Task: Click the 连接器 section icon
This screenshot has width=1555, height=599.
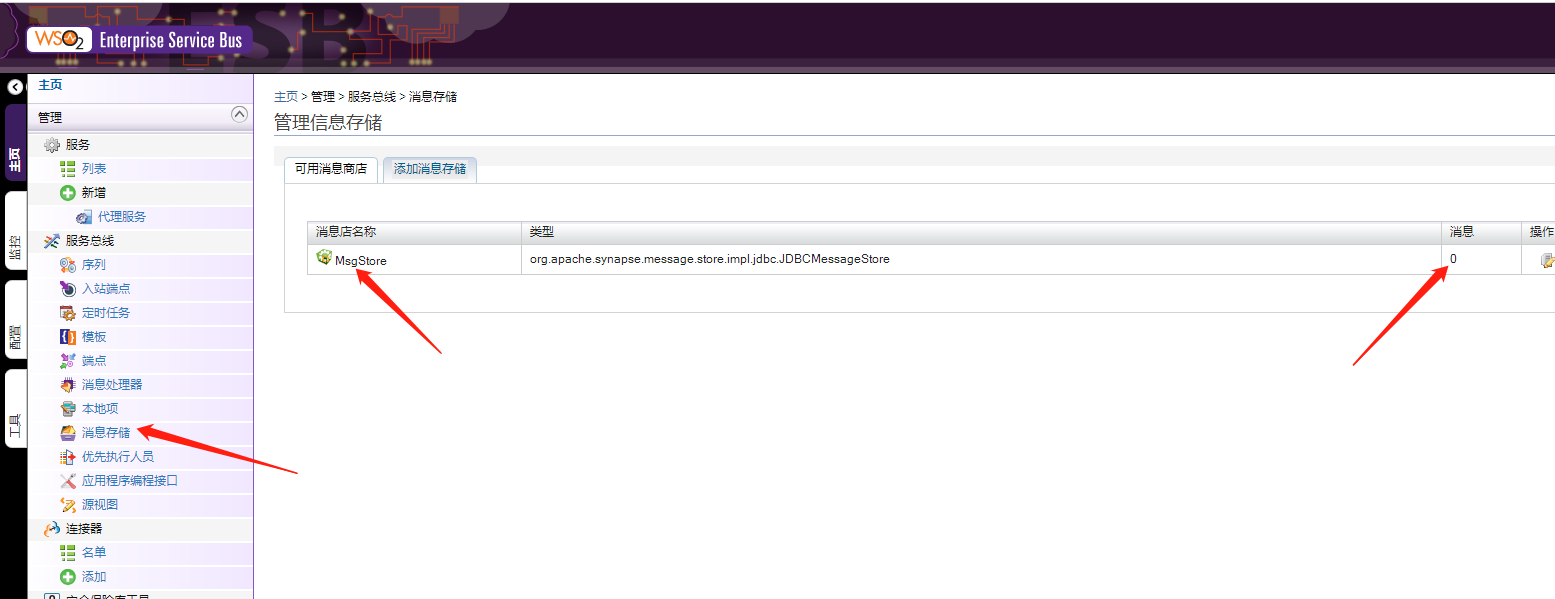Action: pos(52,529)
